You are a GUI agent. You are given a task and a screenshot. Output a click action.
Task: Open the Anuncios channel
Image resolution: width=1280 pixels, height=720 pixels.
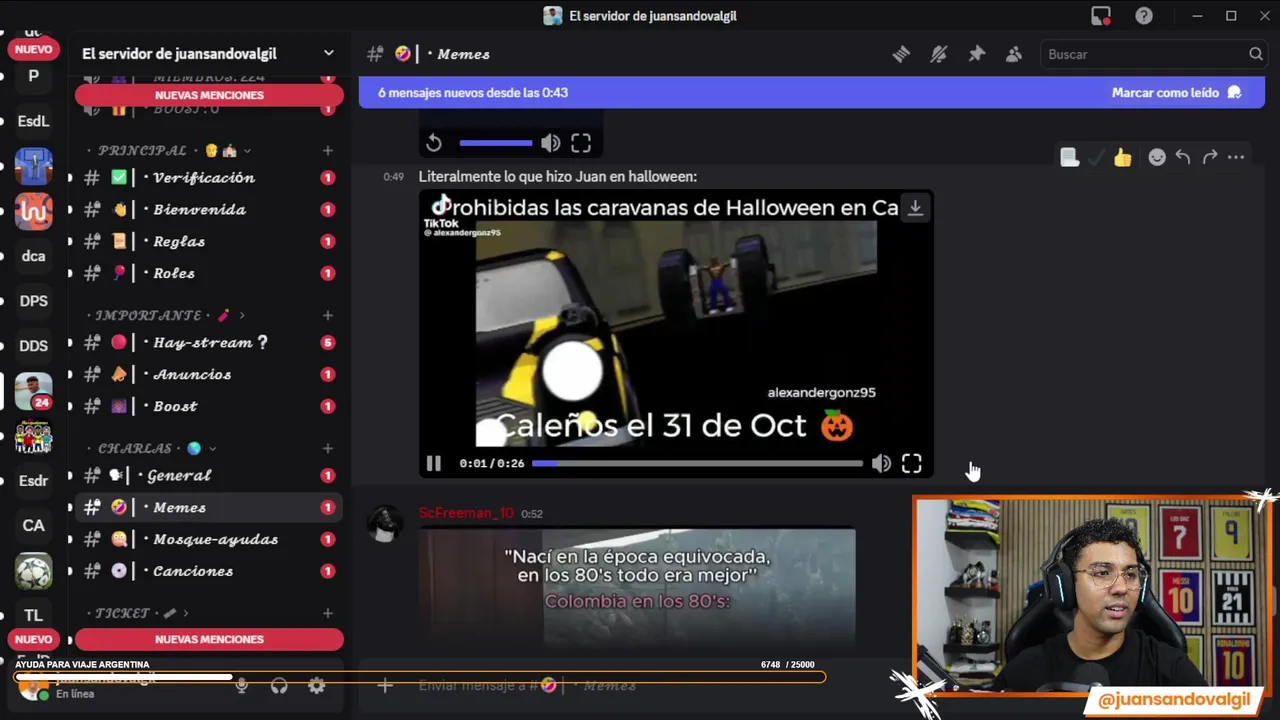209,374
